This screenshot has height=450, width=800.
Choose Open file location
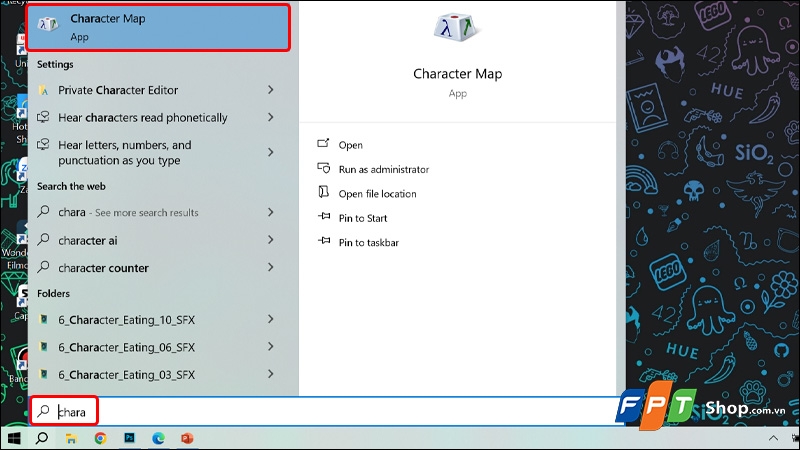[378, 194]
